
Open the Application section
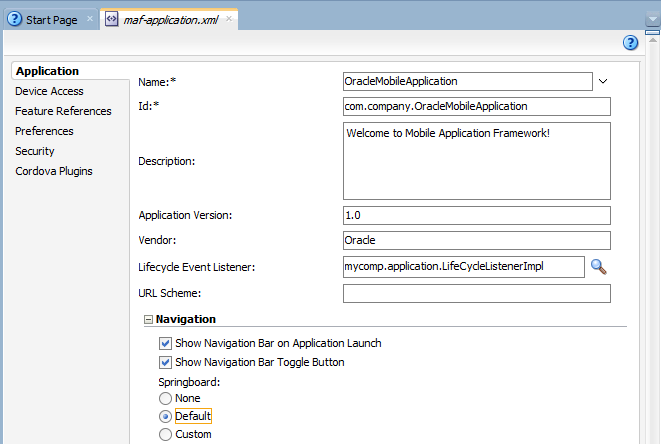click(48, 71)
